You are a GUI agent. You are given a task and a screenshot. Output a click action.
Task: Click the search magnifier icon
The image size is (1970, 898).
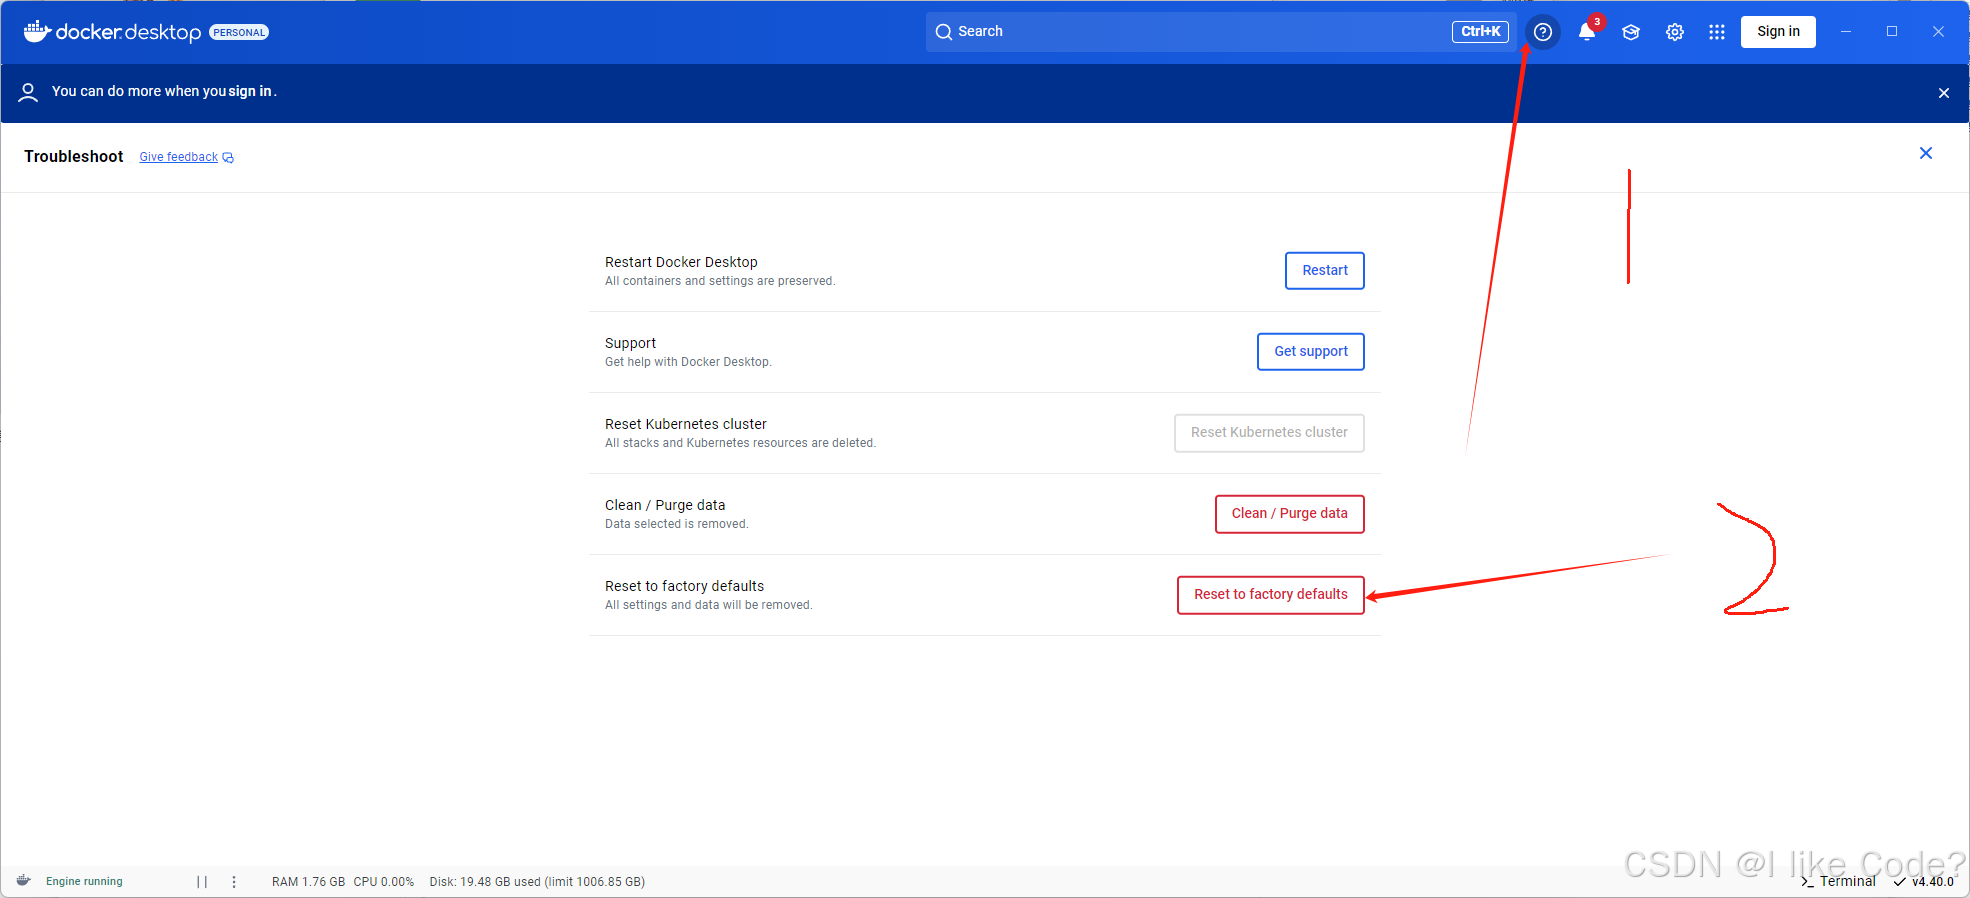pos(943,32)
